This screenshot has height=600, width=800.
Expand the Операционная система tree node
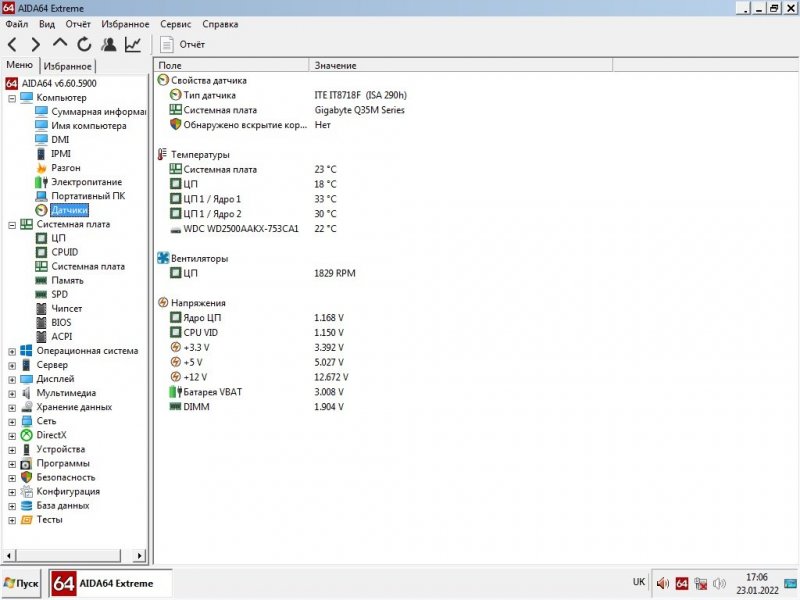(x=12, y=351)
